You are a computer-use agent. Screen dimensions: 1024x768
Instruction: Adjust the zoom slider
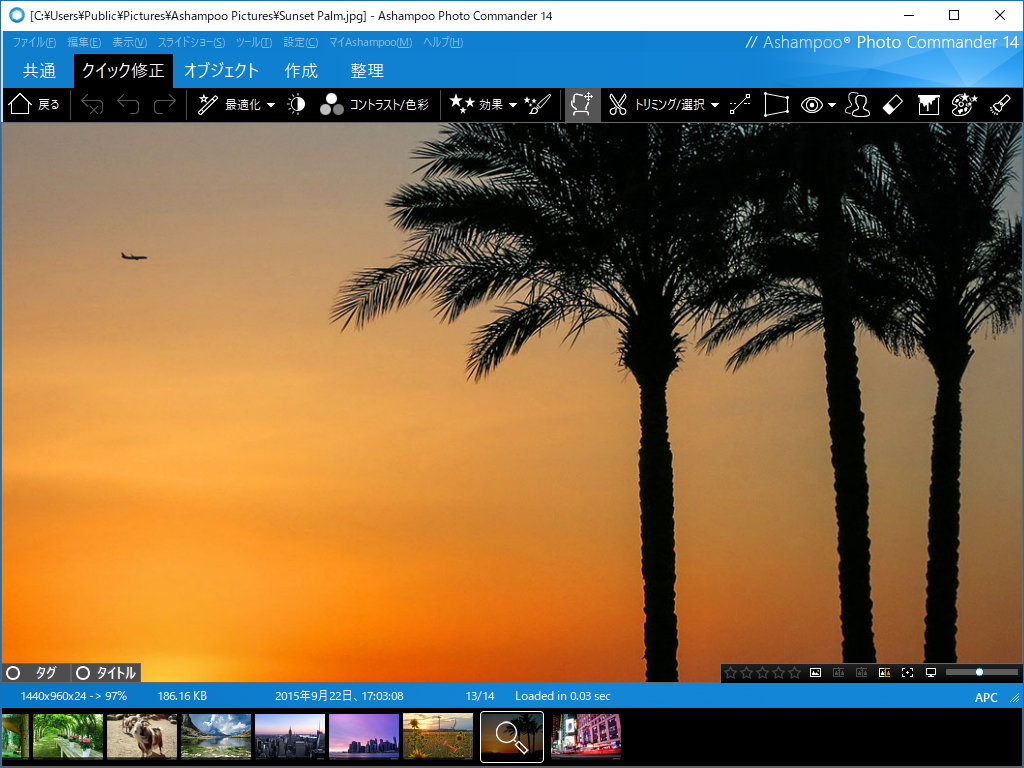coord(981,672)
